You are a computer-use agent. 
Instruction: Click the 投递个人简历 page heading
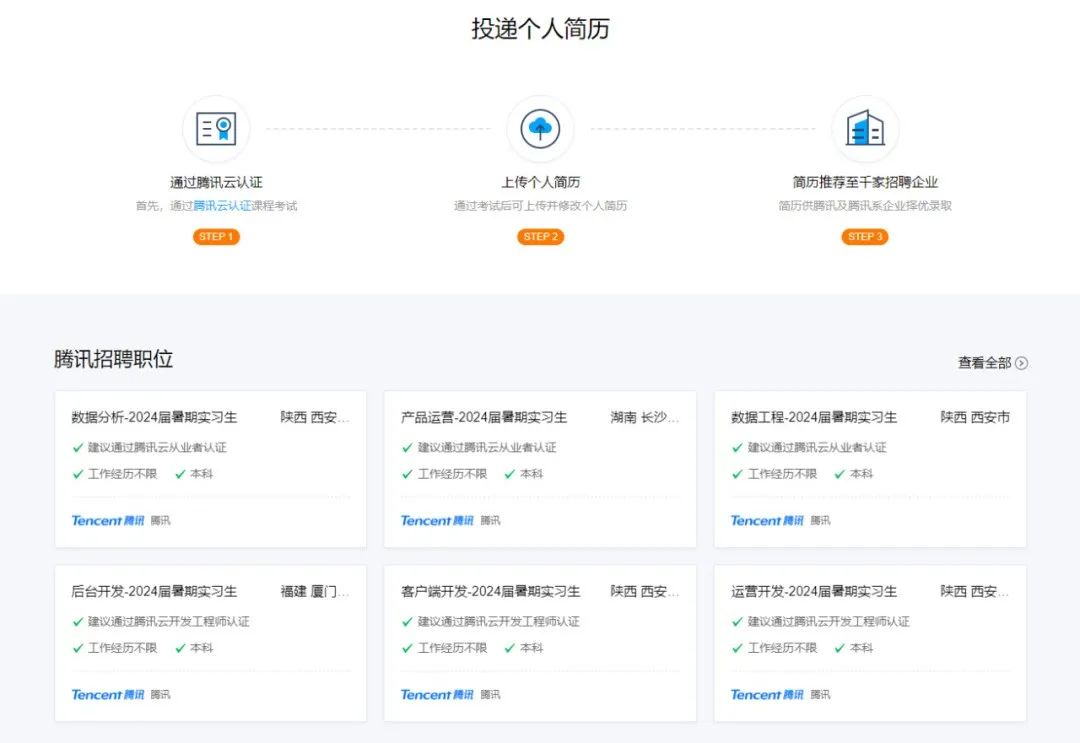(x=541, y=29)
